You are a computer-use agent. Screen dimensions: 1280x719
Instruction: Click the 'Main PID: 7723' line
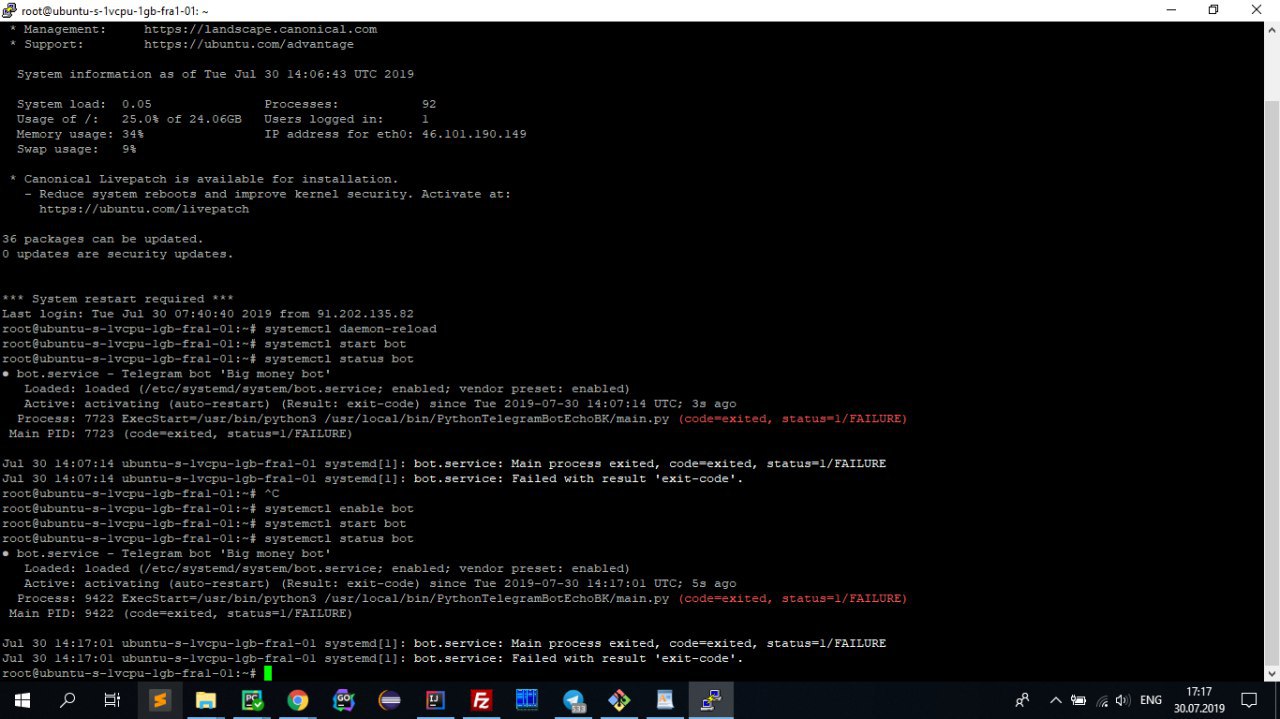pos(180,434)
